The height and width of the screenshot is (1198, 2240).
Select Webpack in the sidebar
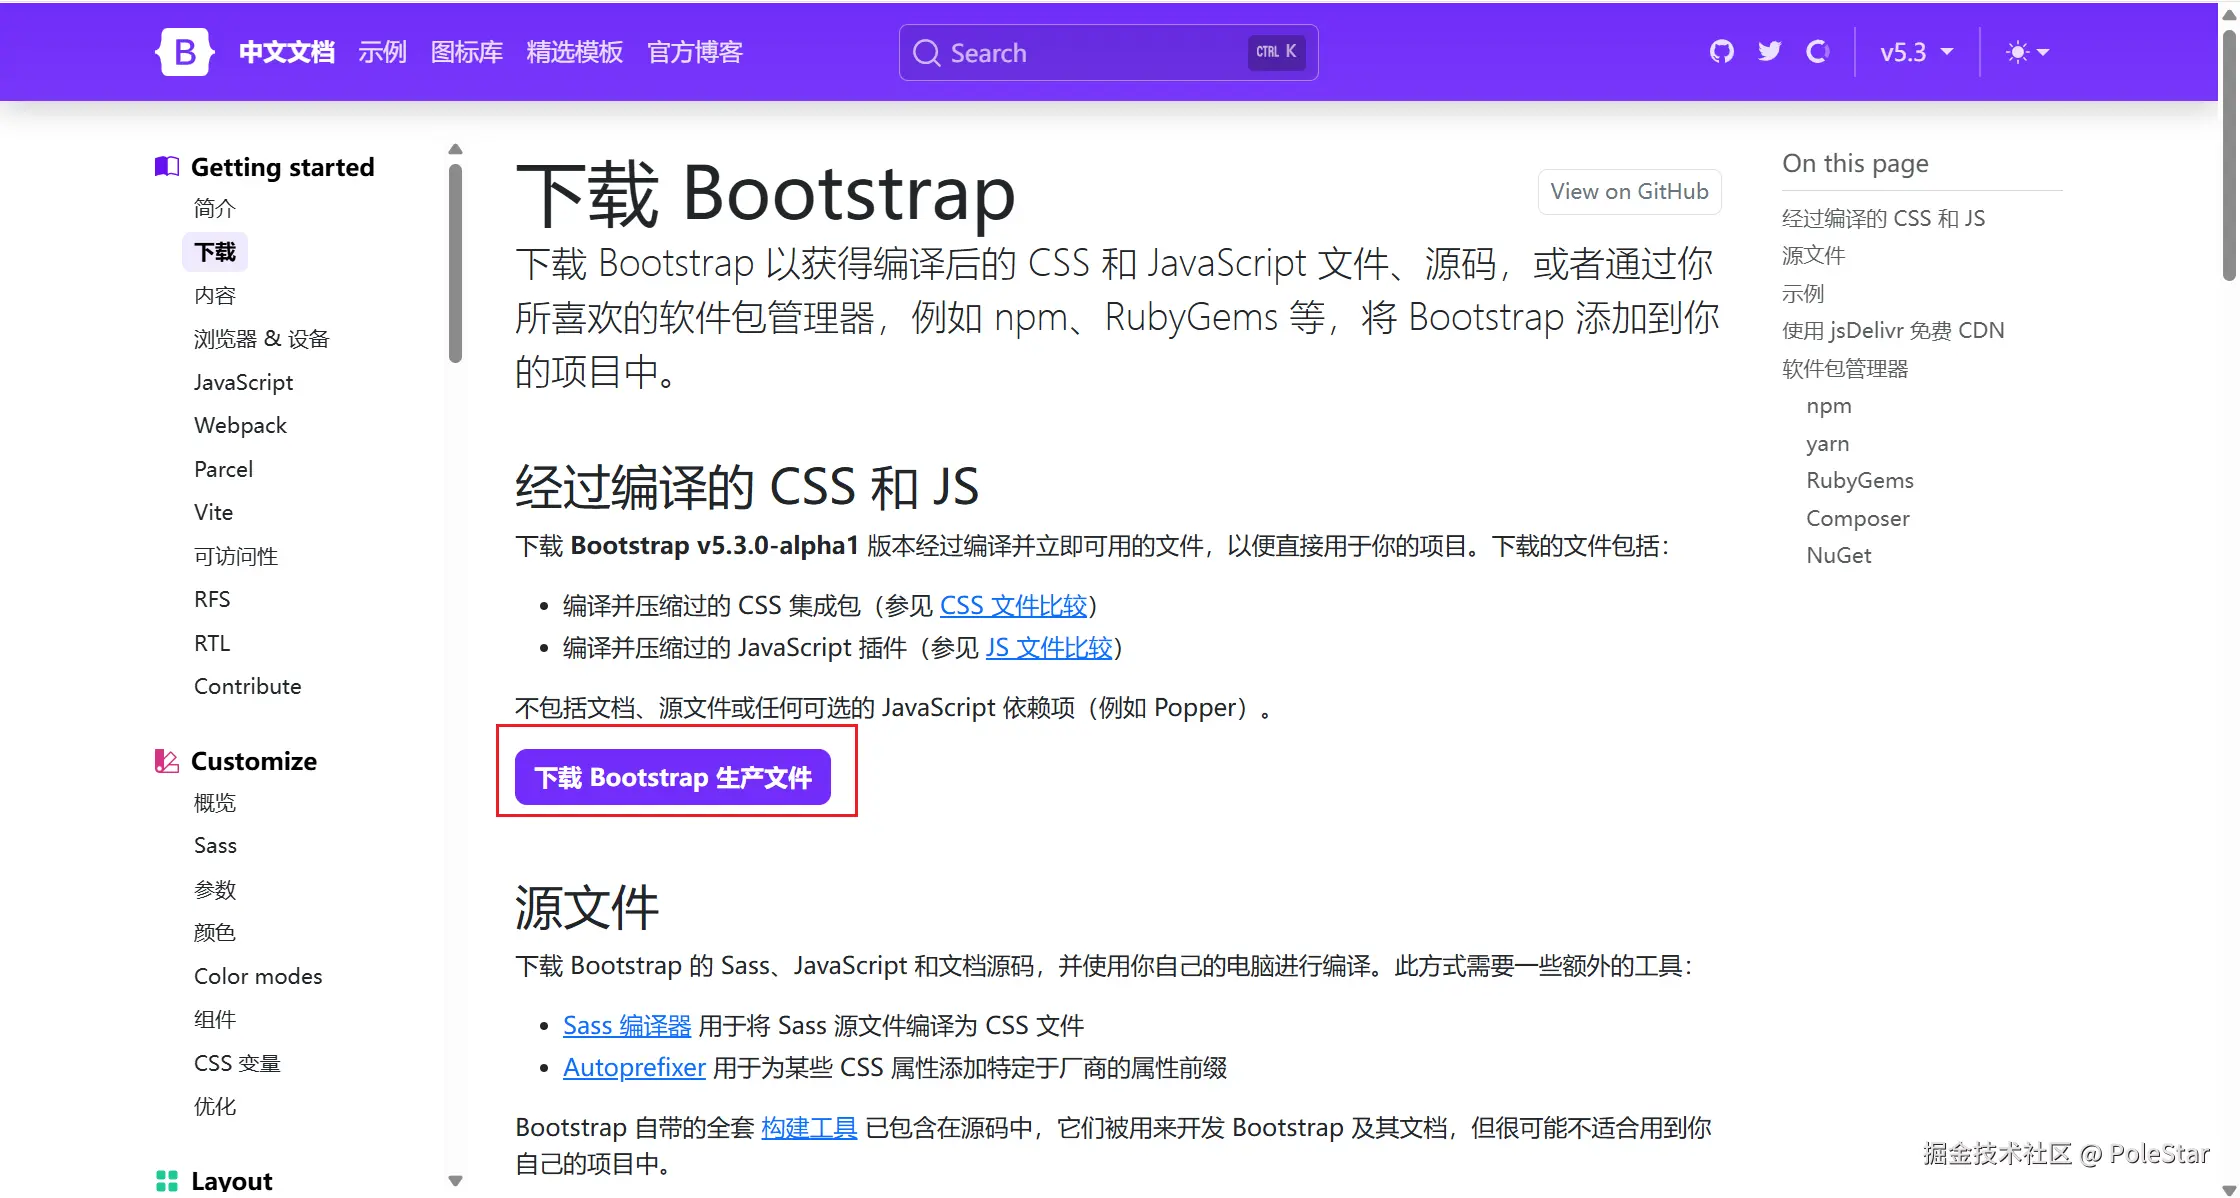tap(240, 425)
